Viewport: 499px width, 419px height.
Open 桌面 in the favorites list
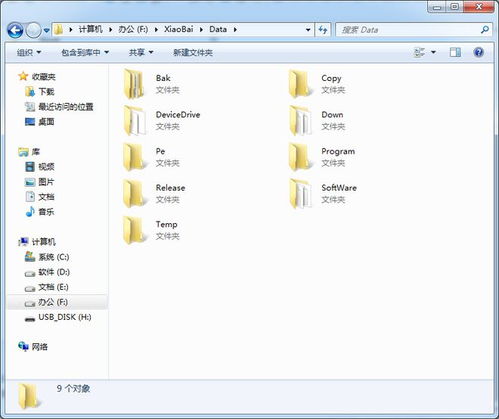[40, 122]
